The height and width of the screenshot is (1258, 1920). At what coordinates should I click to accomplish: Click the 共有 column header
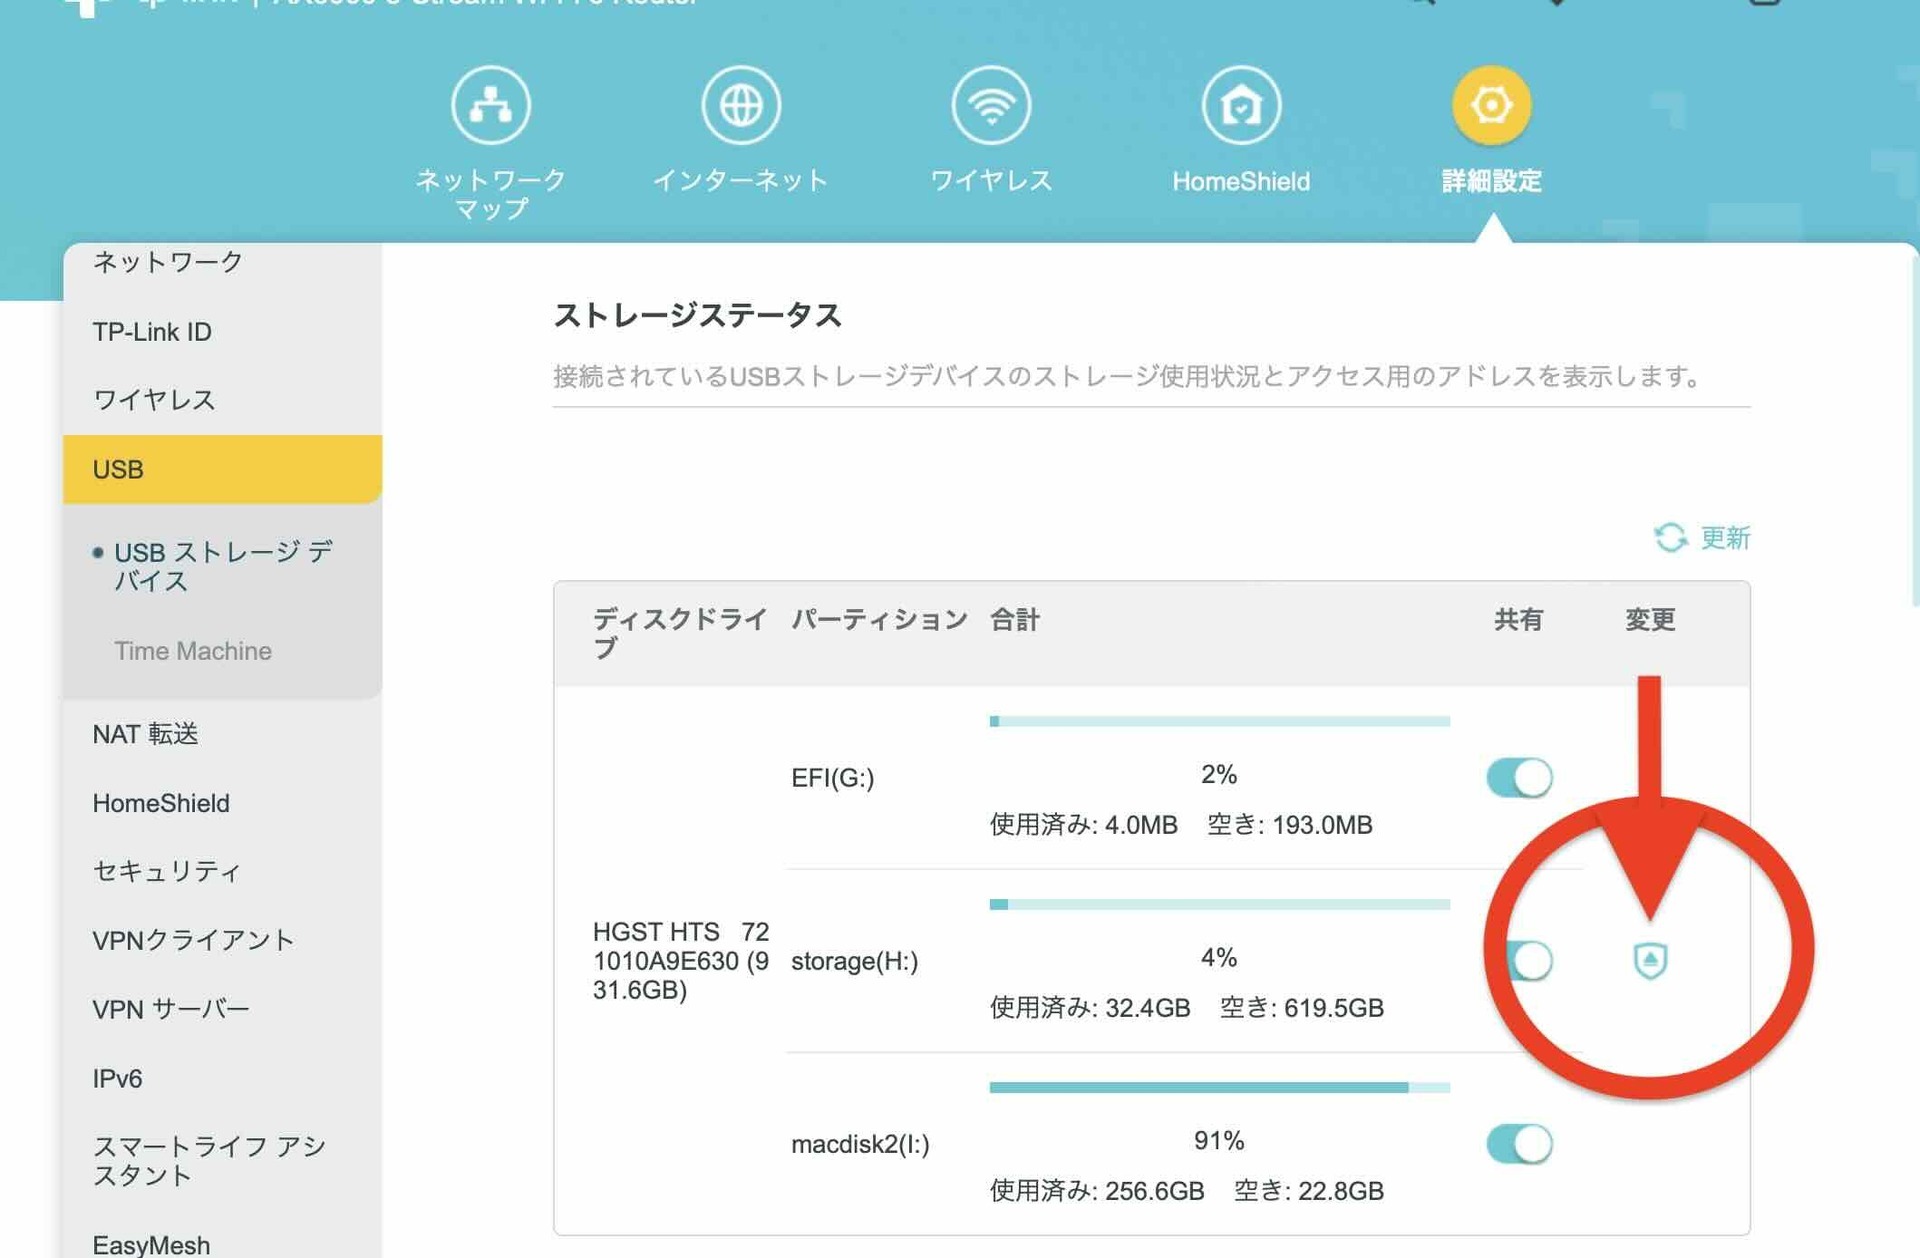[1518, 619]
